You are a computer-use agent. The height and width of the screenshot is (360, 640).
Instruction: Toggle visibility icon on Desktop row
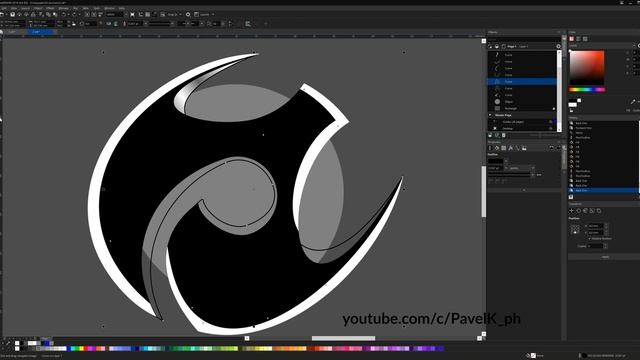(550, 128)
